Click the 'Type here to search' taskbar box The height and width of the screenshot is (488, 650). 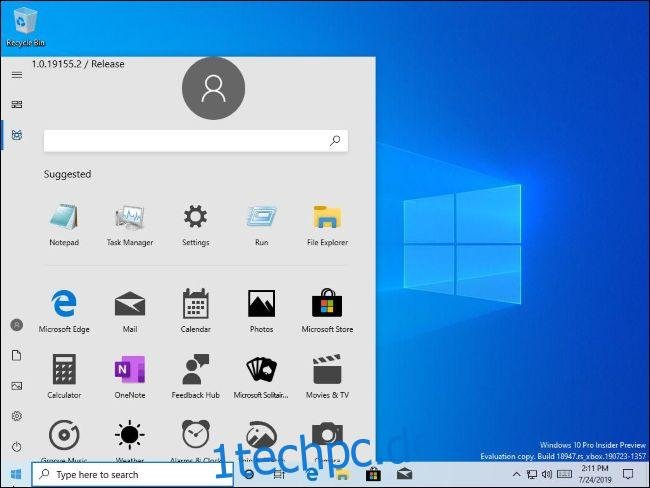tap(133, 474)
